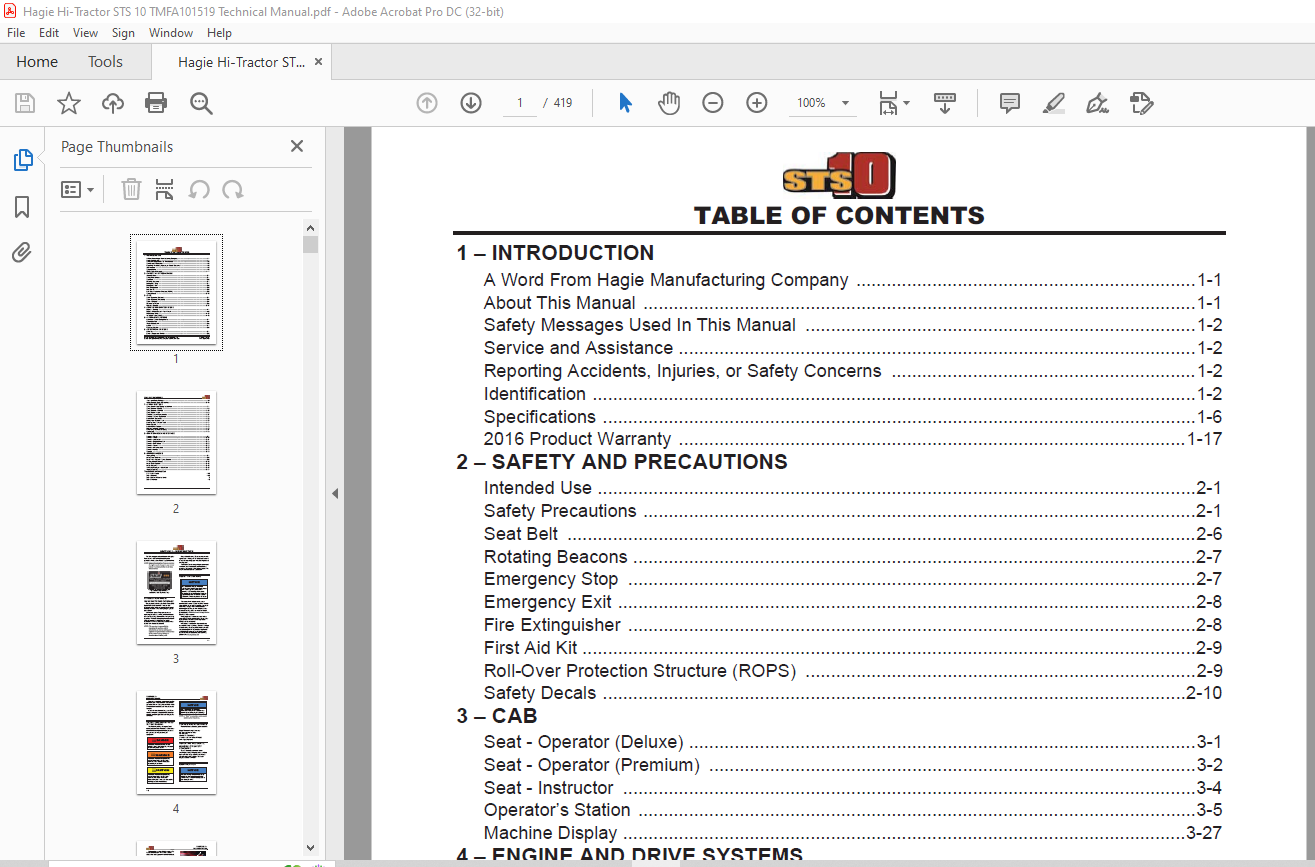Go to previous page arrow

tap(427, 103)
